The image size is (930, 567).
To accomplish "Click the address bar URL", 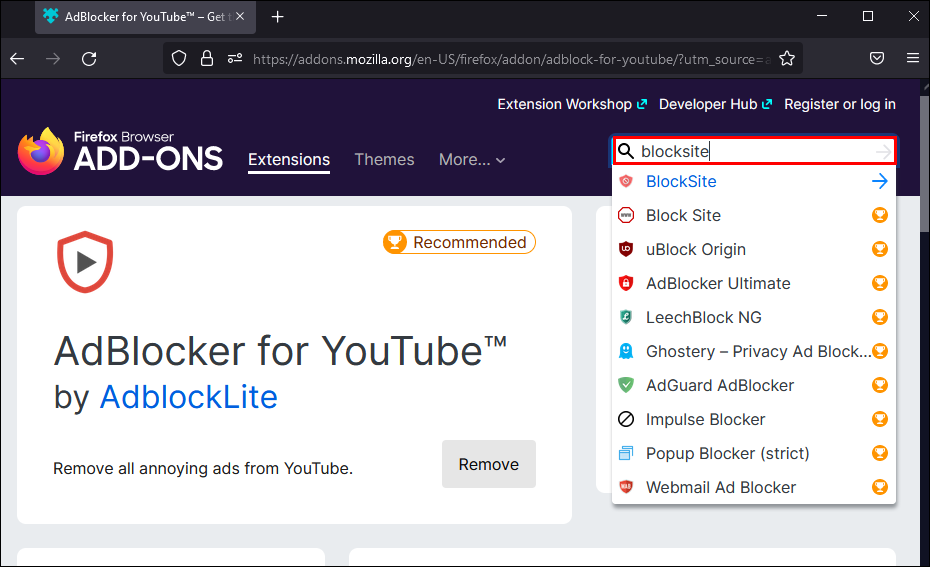I will tap(511, 59).
